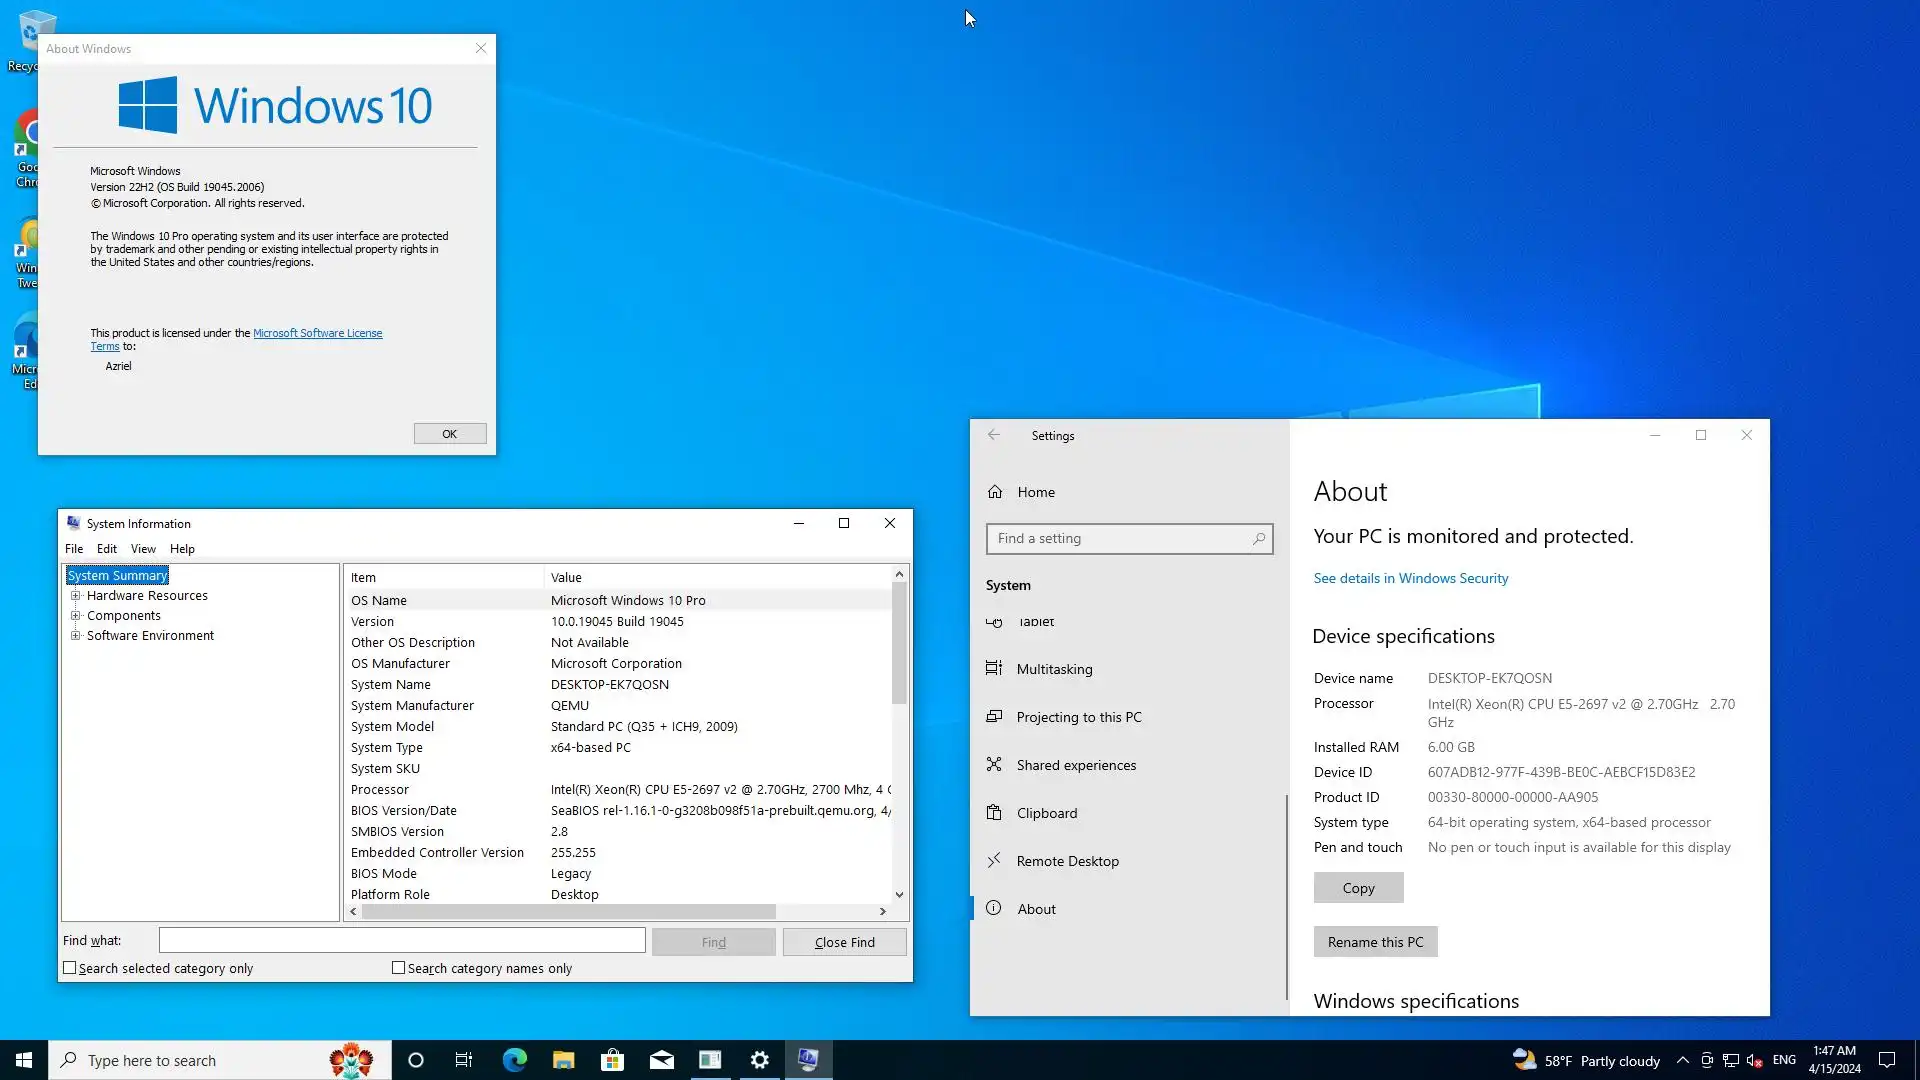This screenshot has width=1920, height=1080.
Task: Enable Search selected category only checkbox
Action: coord(70,968)
